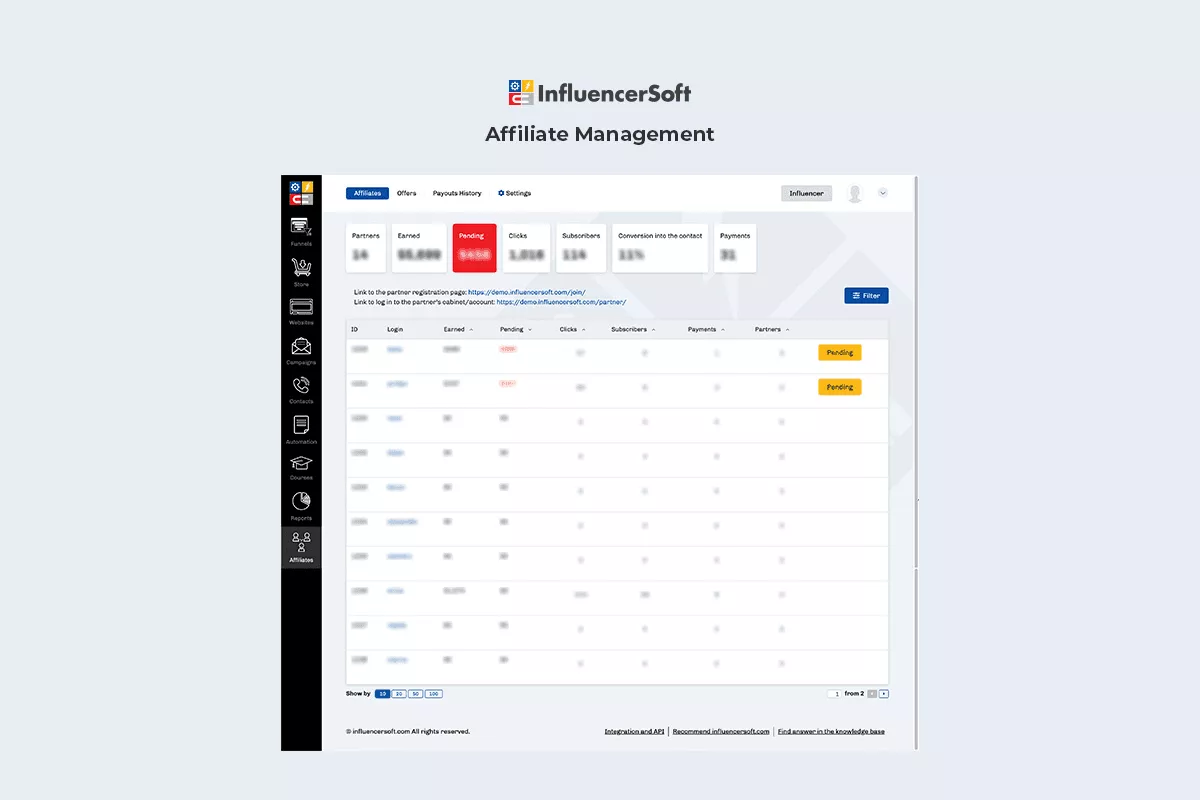The image size is (1200, 800).
Task: Go to next page arrow
Action: click(884, 694)
